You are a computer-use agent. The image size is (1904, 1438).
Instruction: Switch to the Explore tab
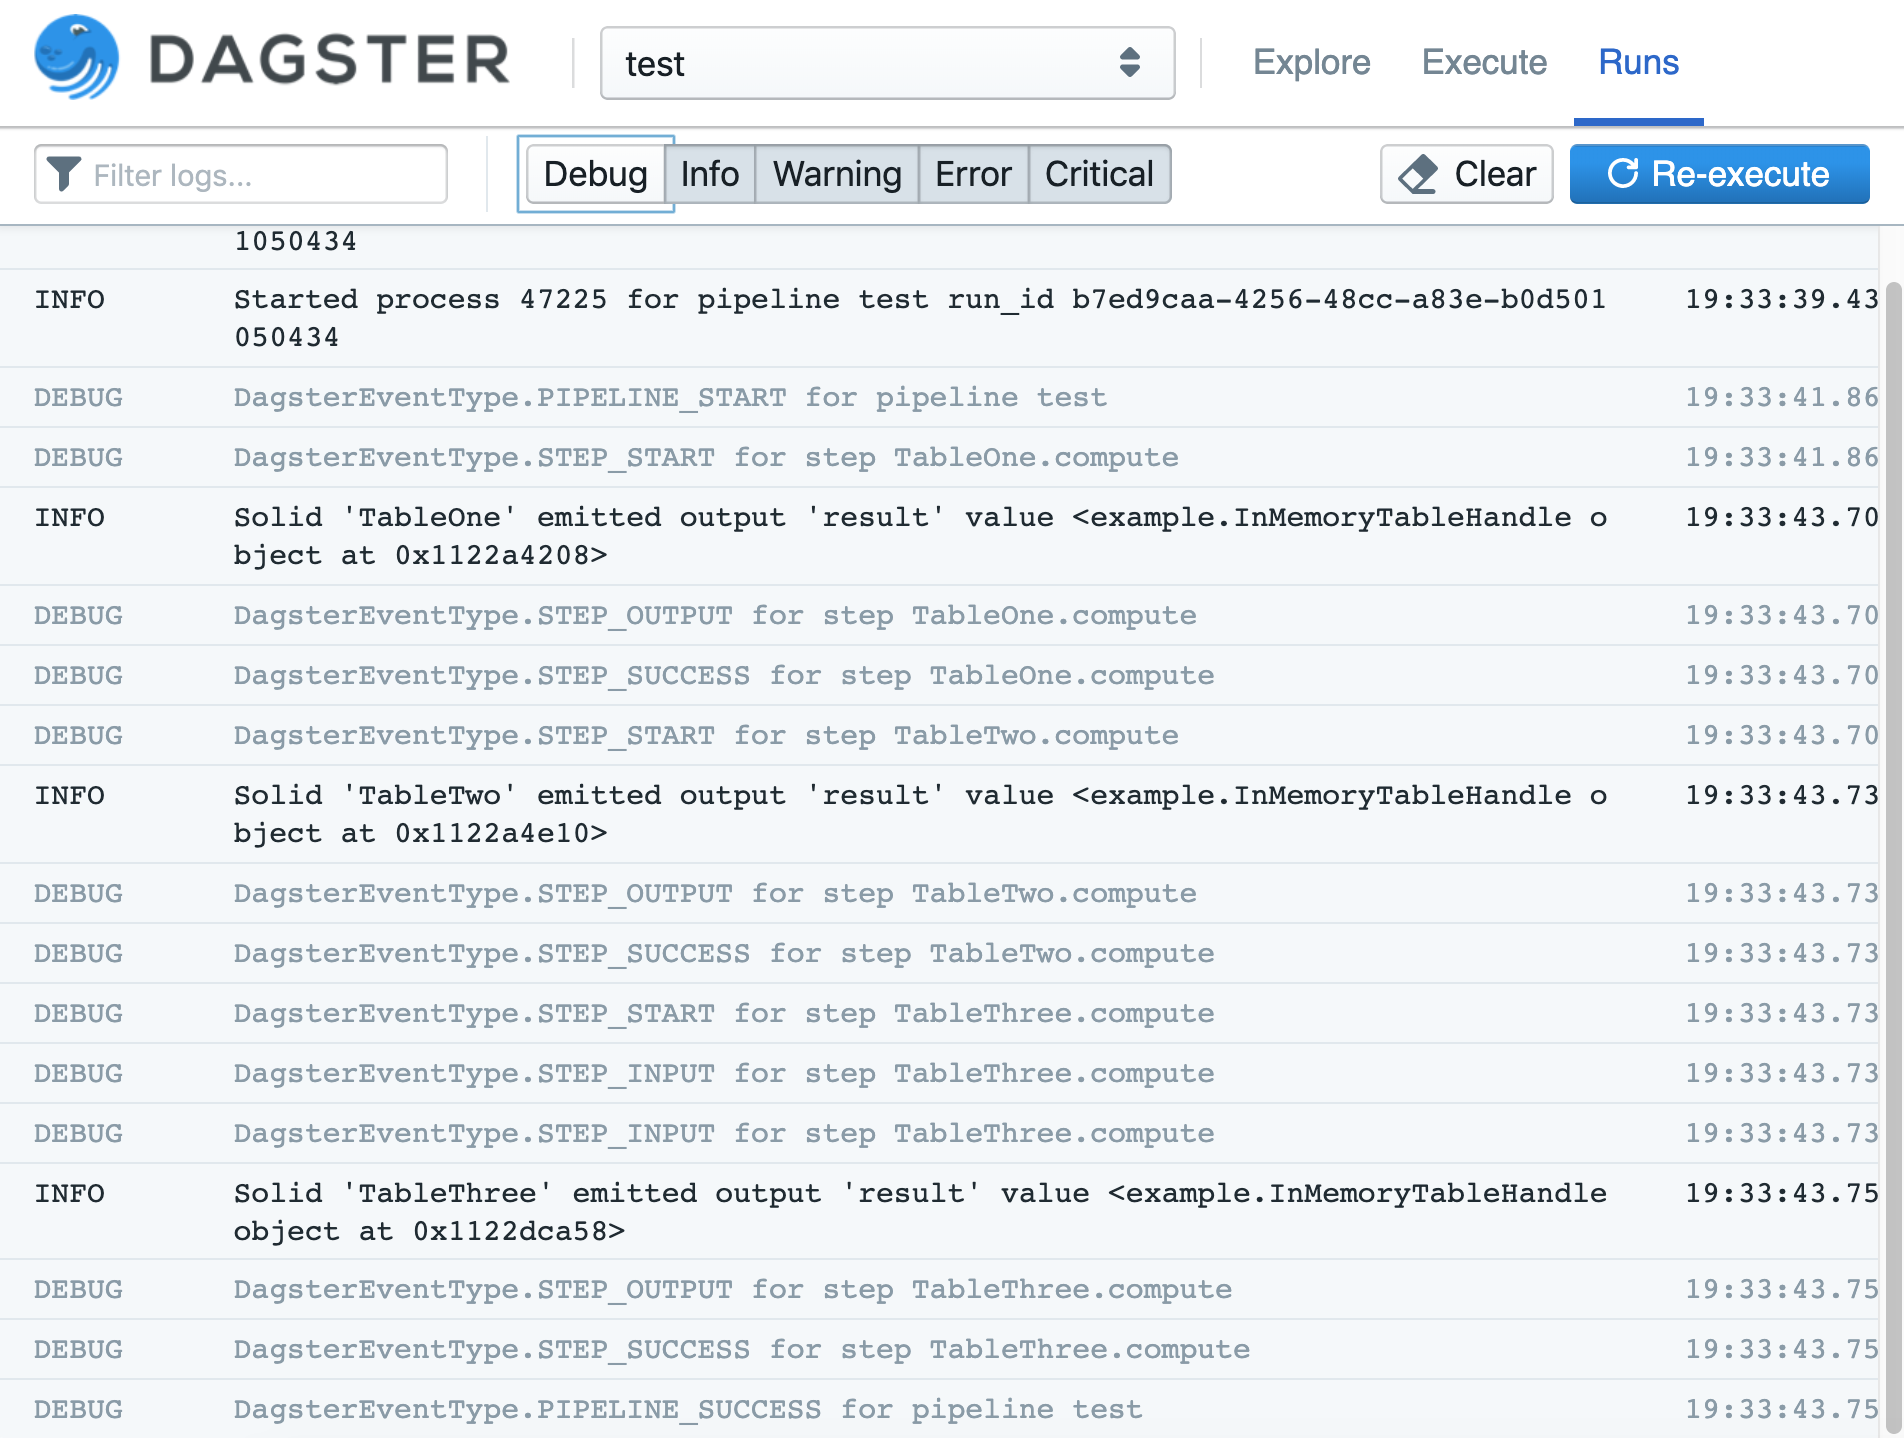point(1311,62)
